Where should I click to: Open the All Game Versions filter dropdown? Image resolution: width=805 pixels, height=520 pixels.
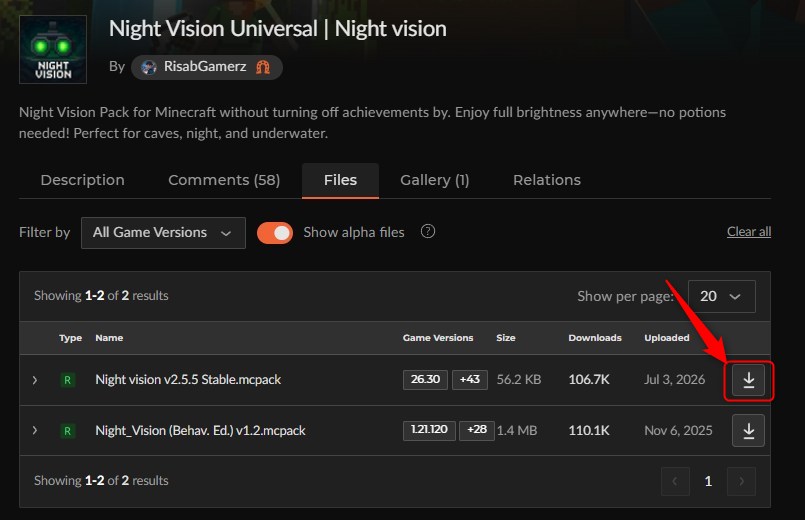[x=163, y=233]
